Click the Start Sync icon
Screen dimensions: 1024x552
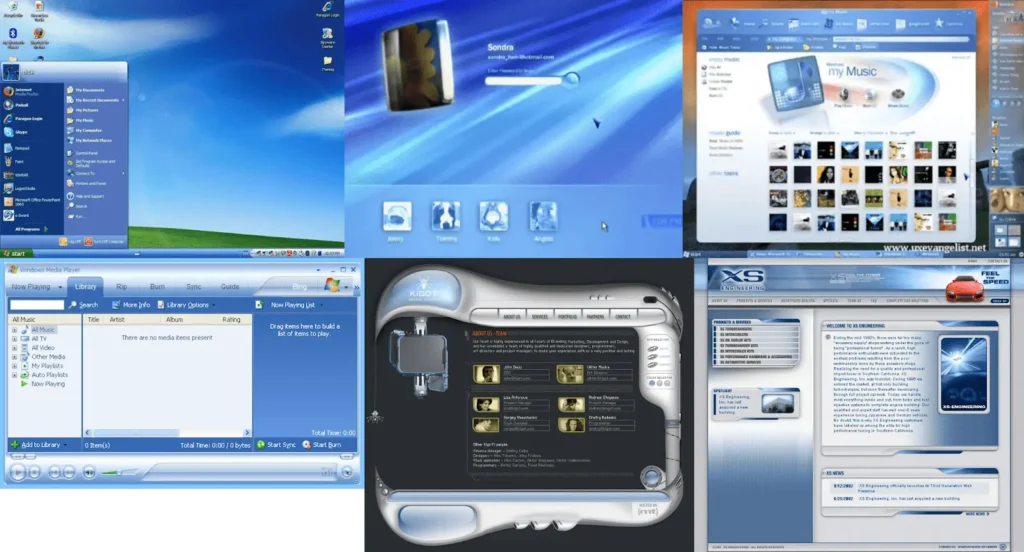point(261,445)
